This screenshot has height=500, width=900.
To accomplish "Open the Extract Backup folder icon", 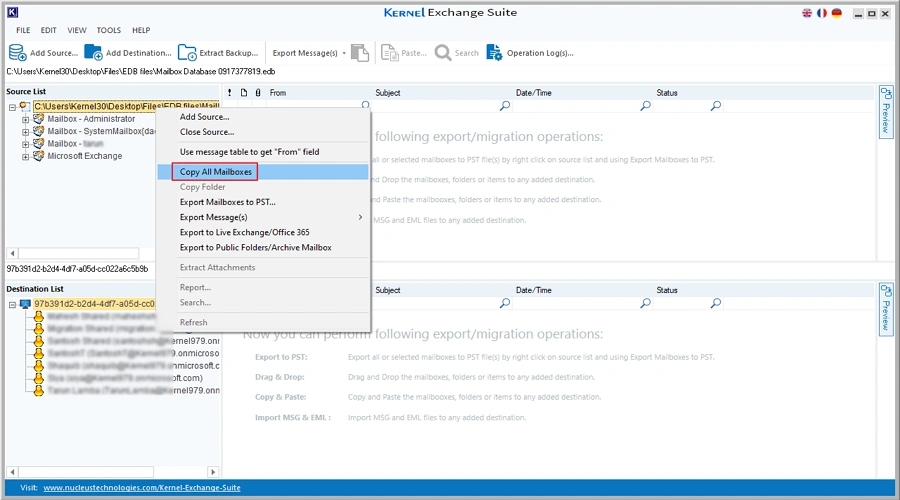I will [187, 52].
